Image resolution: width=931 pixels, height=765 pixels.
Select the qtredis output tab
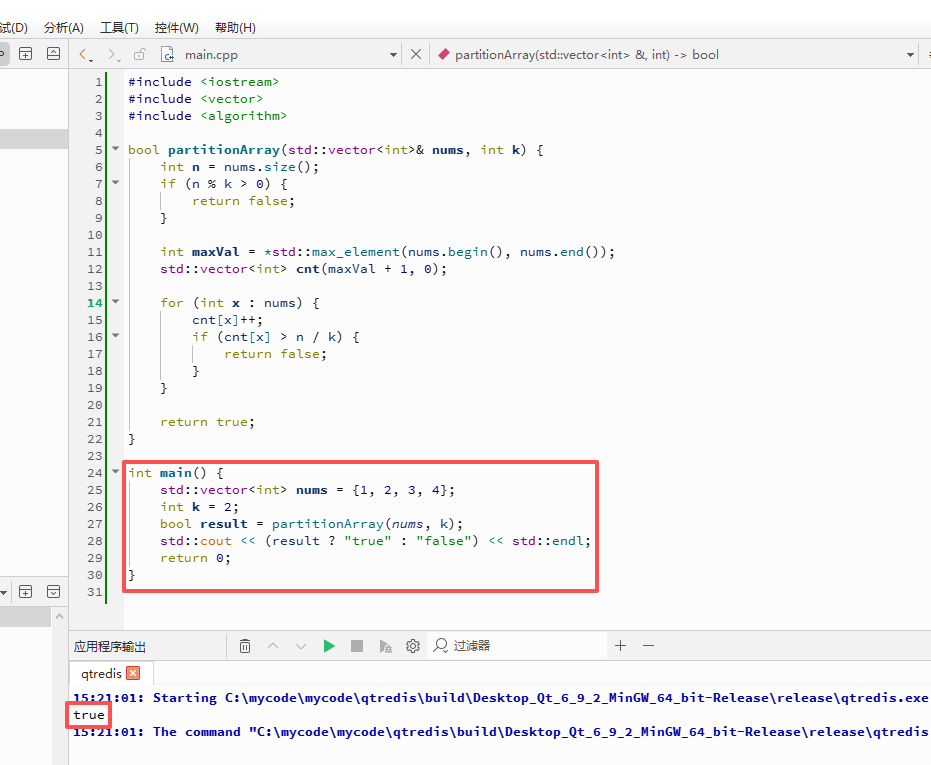click(101, 674)
